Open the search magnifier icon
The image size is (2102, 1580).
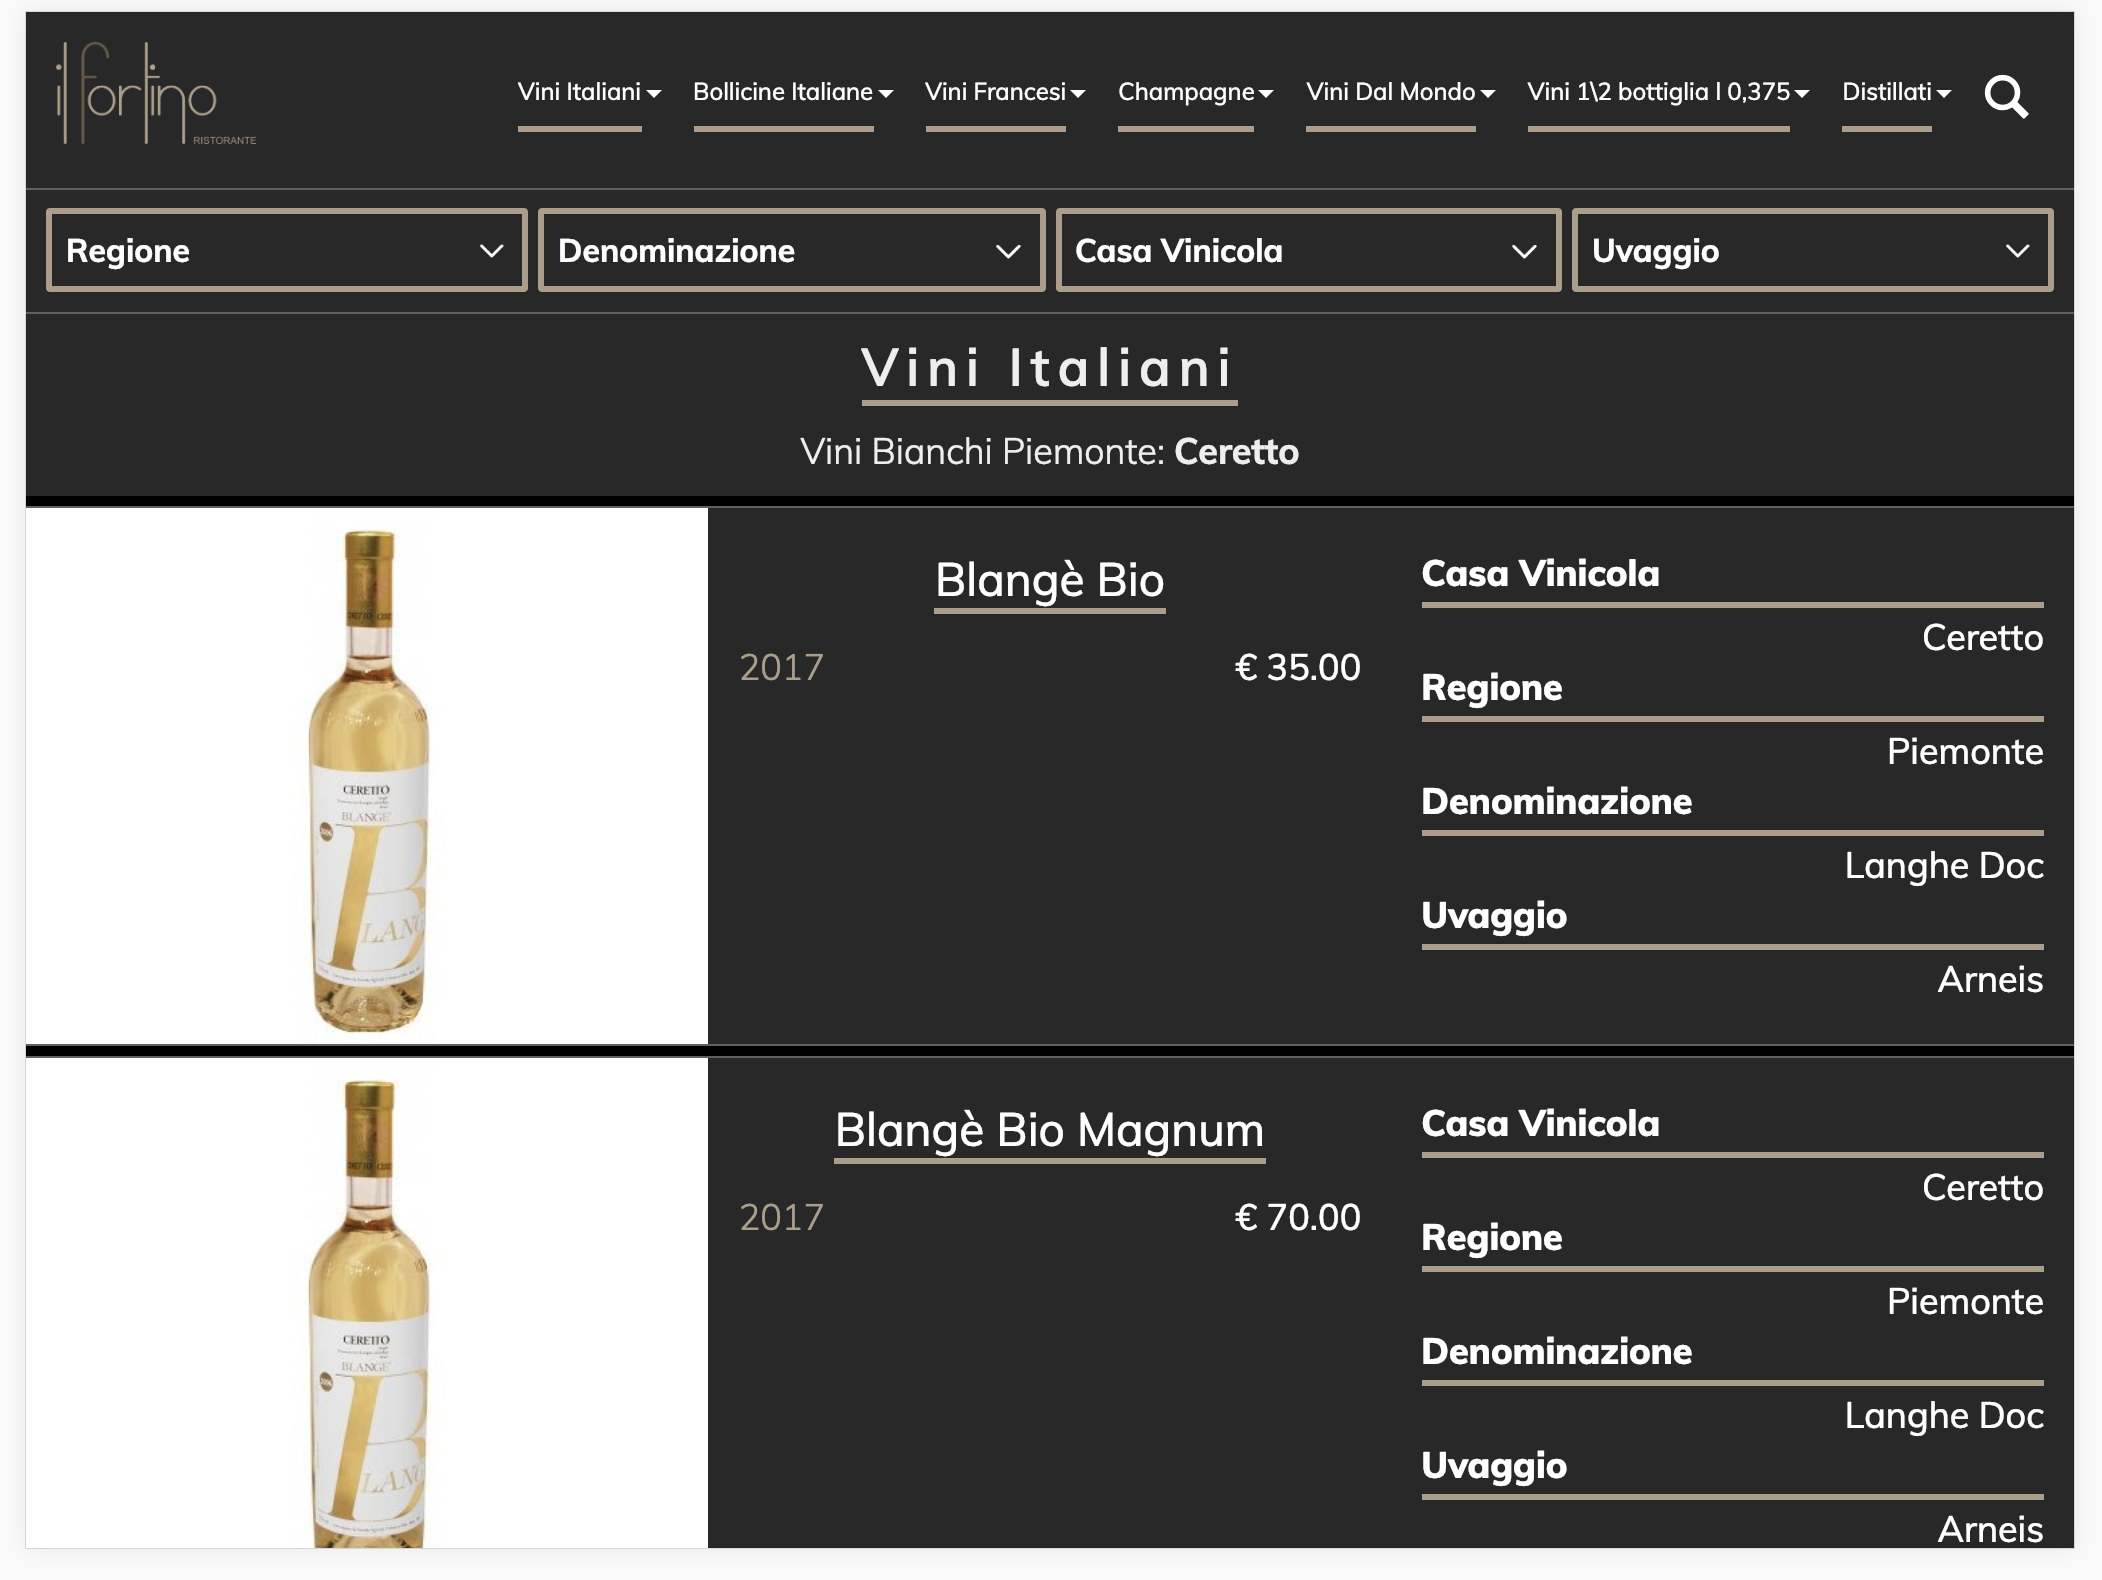[2006, 97]
